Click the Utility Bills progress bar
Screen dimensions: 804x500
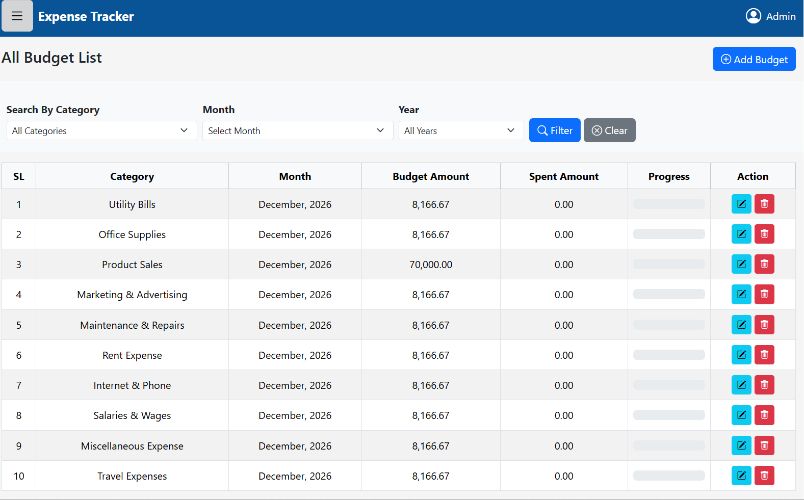(668, 204)
